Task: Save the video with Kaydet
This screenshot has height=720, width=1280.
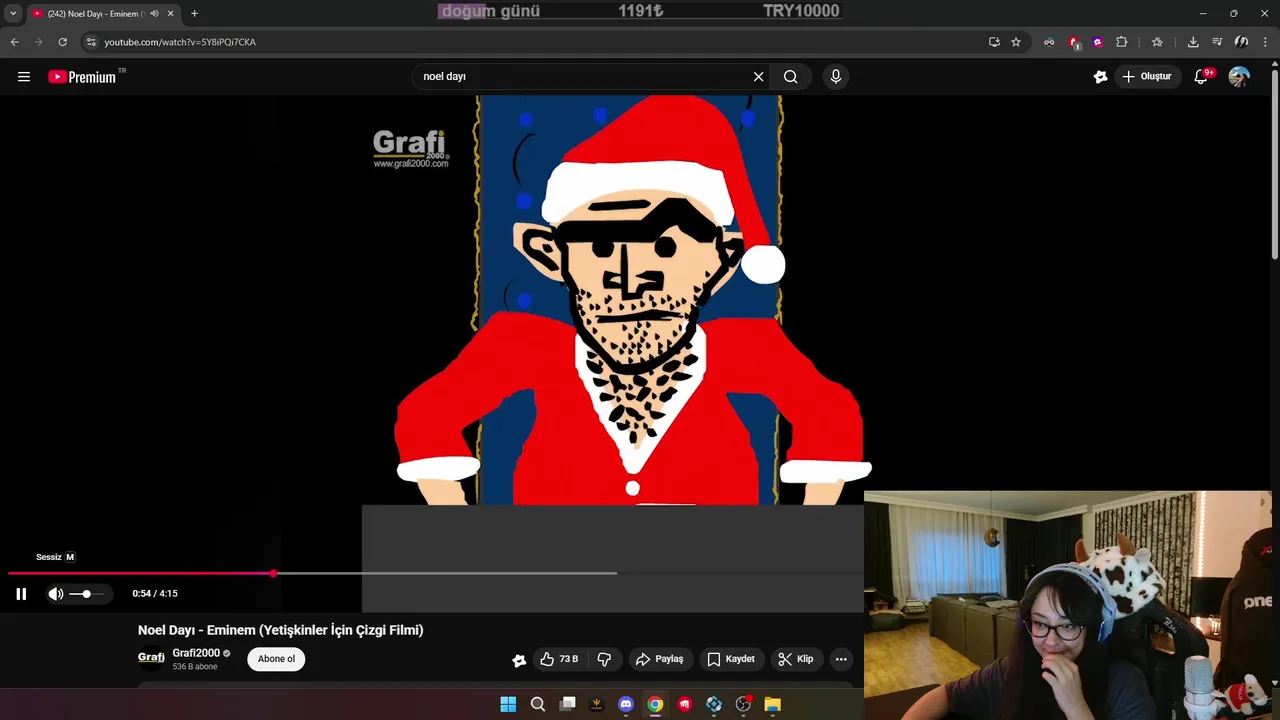Action: (x=731, y=659)
